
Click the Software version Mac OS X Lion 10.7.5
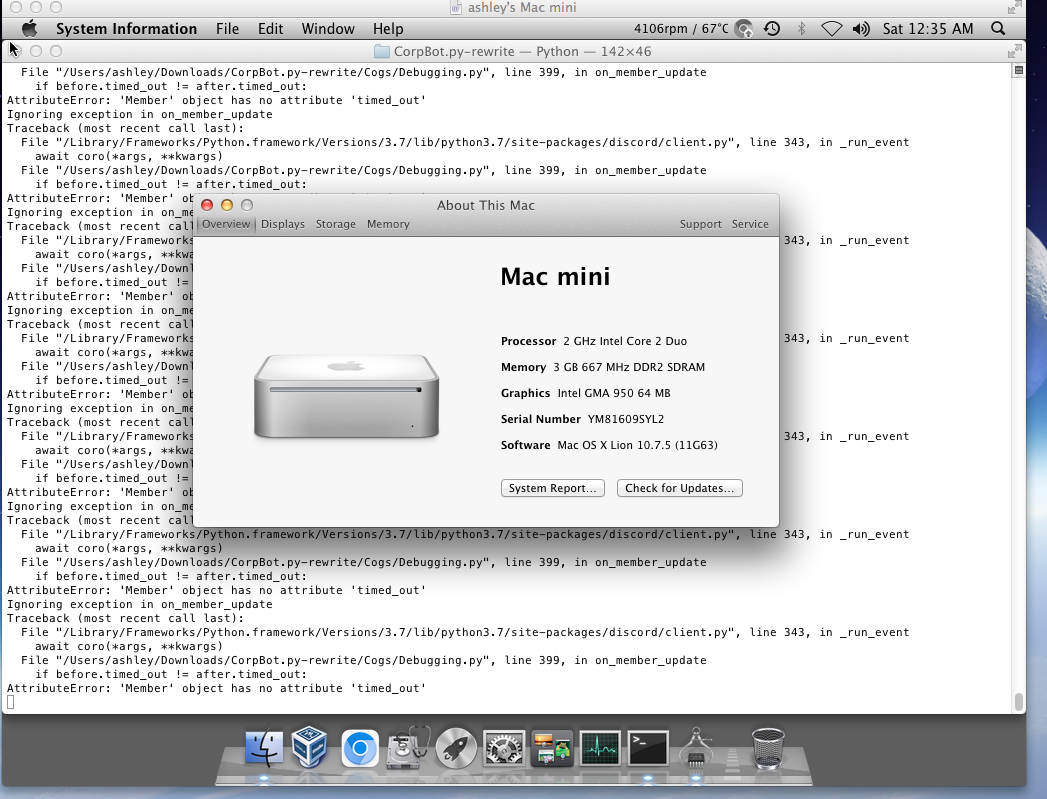638,445
